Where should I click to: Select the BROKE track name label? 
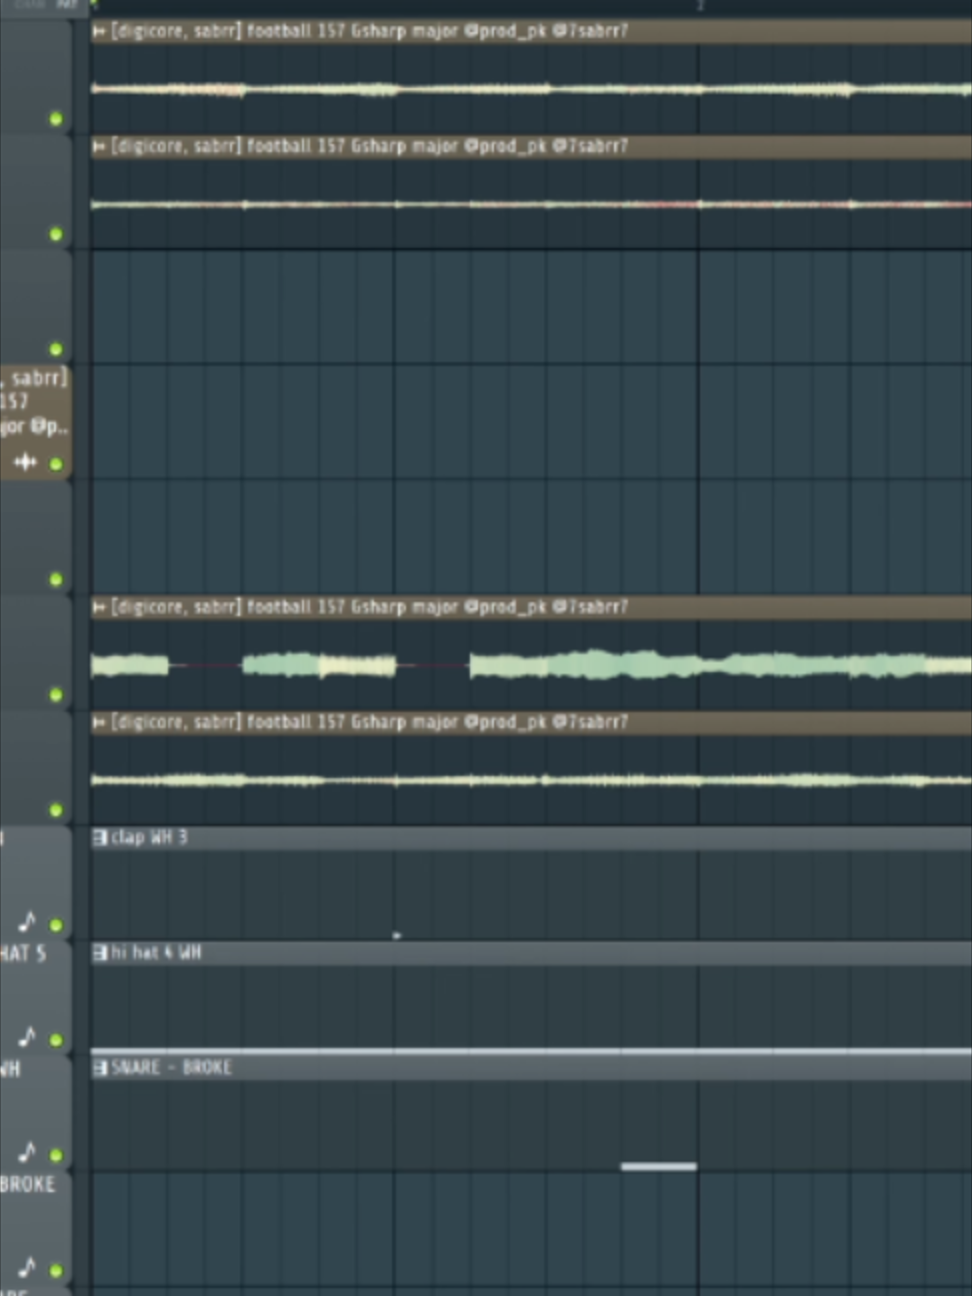28,1184
